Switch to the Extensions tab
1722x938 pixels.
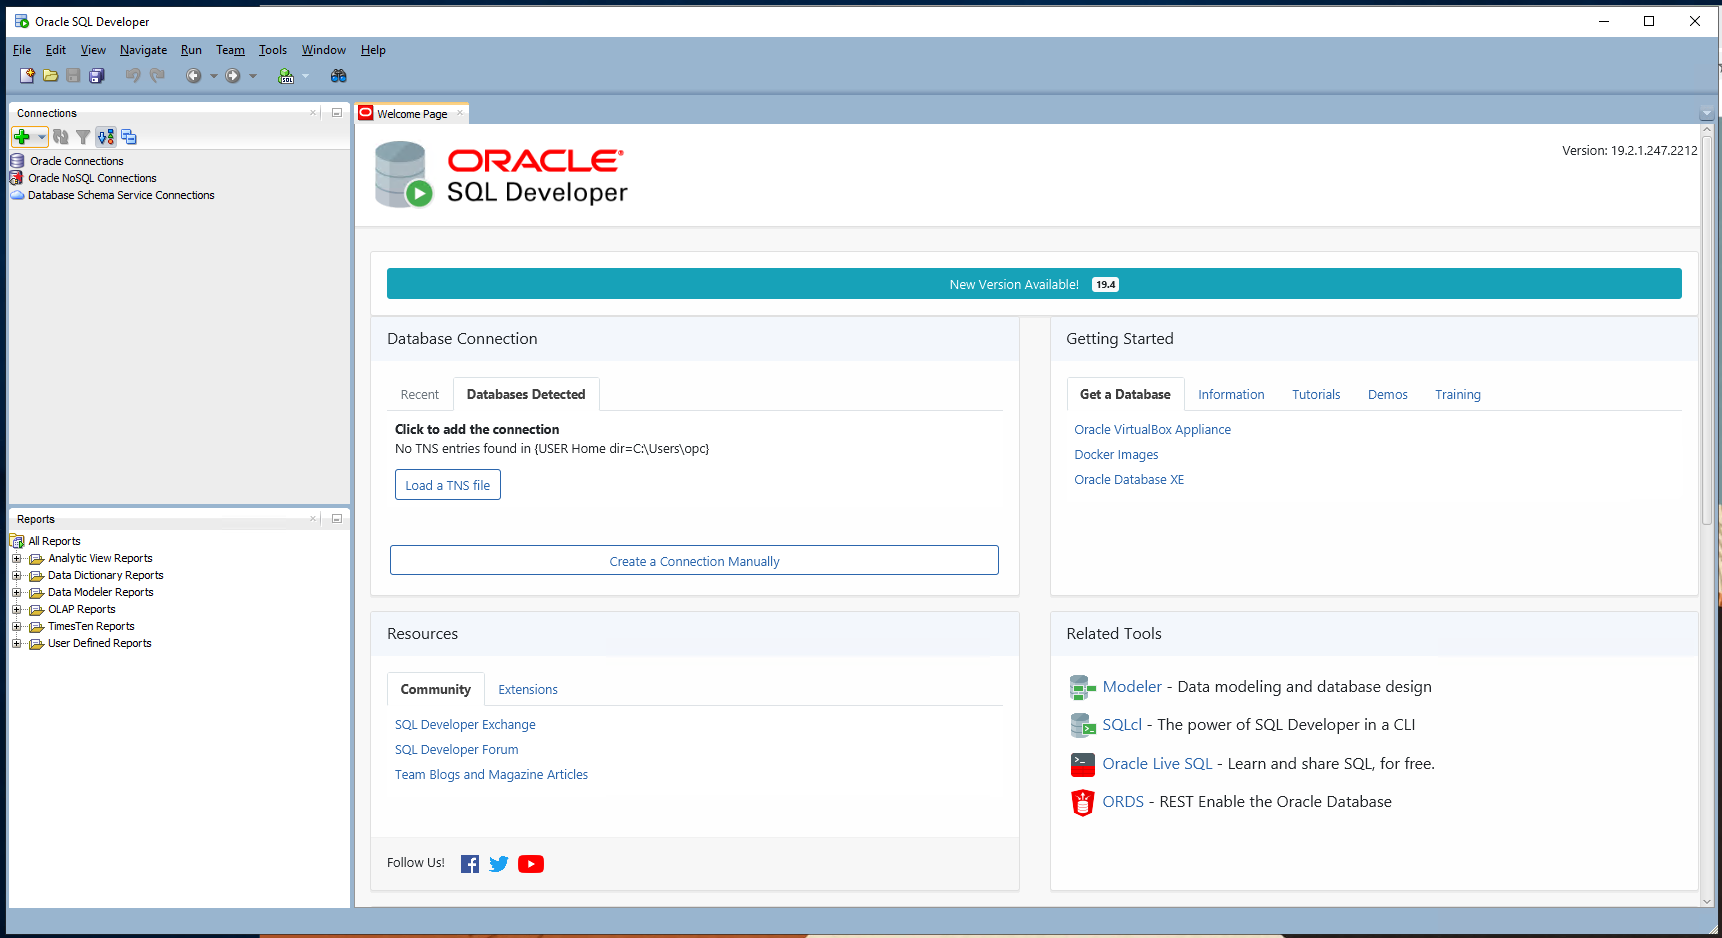click(x=528, y=690)
